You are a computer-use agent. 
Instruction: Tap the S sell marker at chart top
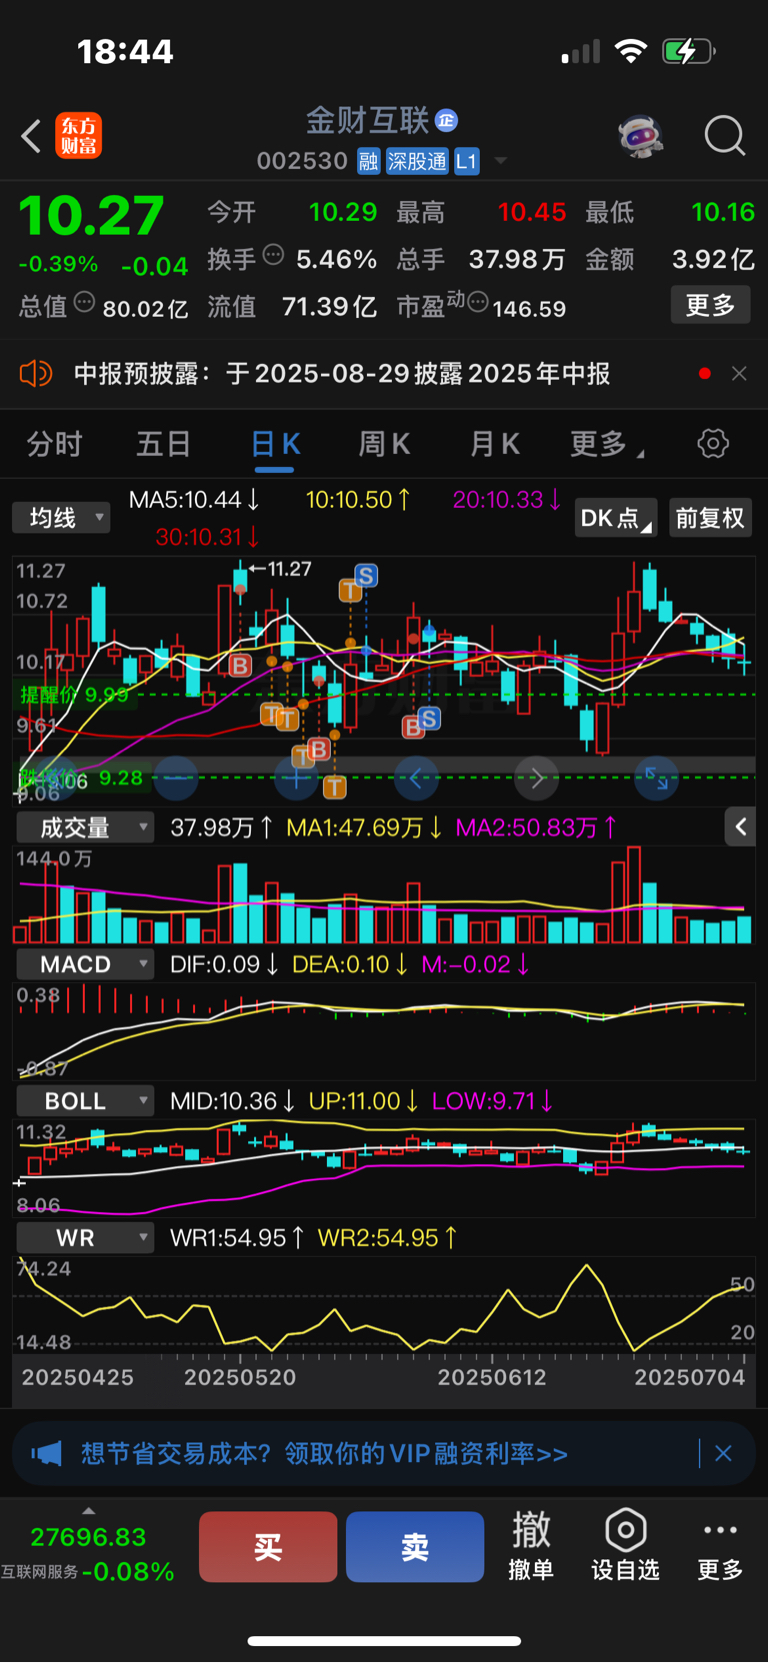coord(366,575)
